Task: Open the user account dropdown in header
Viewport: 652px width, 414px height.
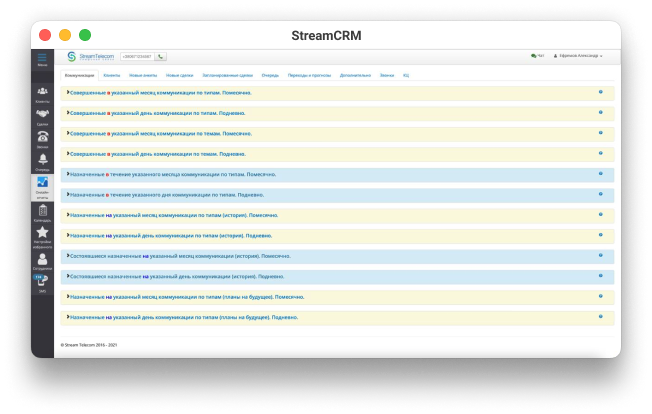Action: (x=578, y=56)
